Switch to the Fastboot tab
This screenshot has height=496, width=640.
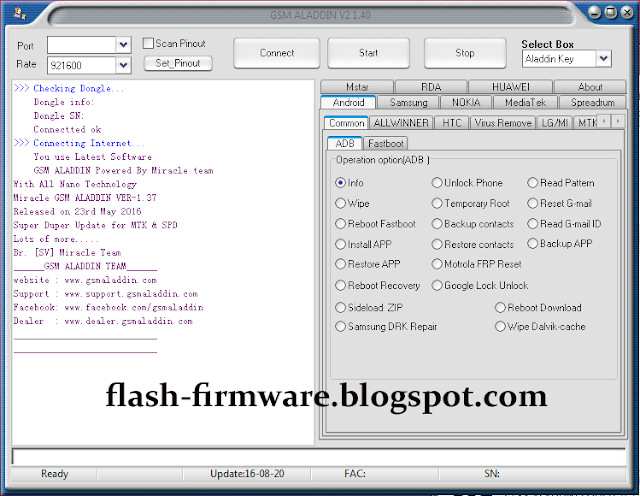385,143
